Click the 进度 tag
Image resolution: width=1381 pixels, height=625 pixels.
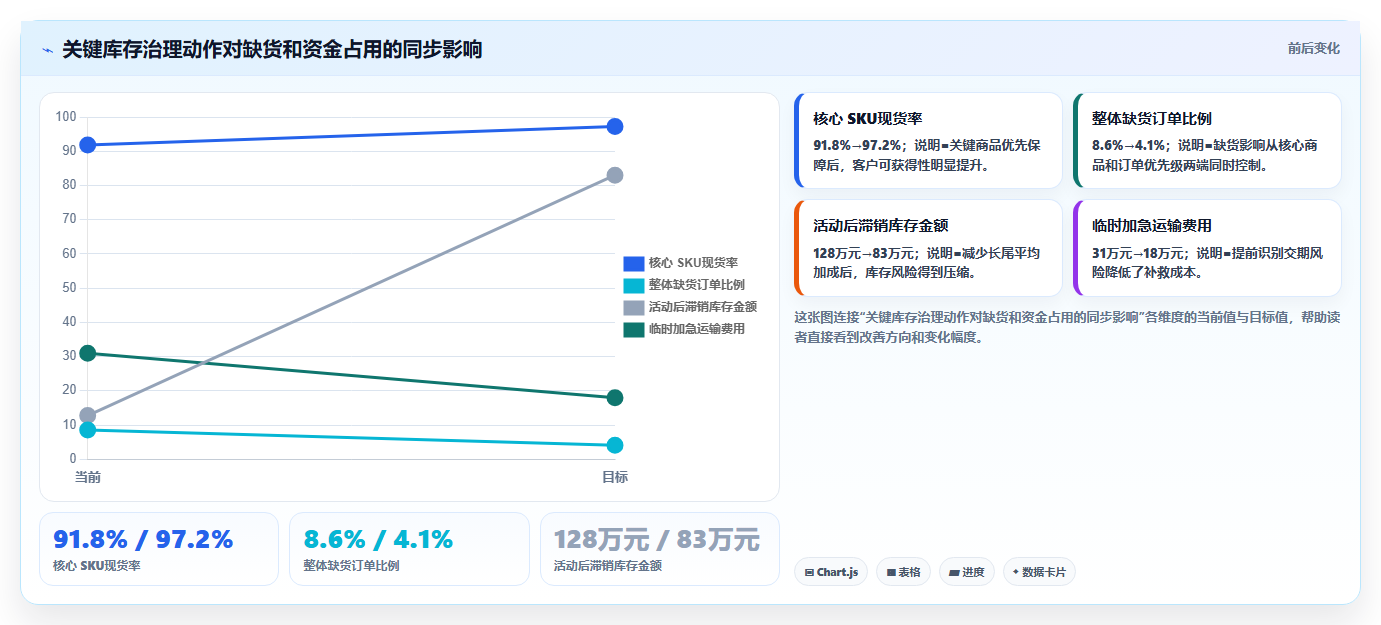967,572
